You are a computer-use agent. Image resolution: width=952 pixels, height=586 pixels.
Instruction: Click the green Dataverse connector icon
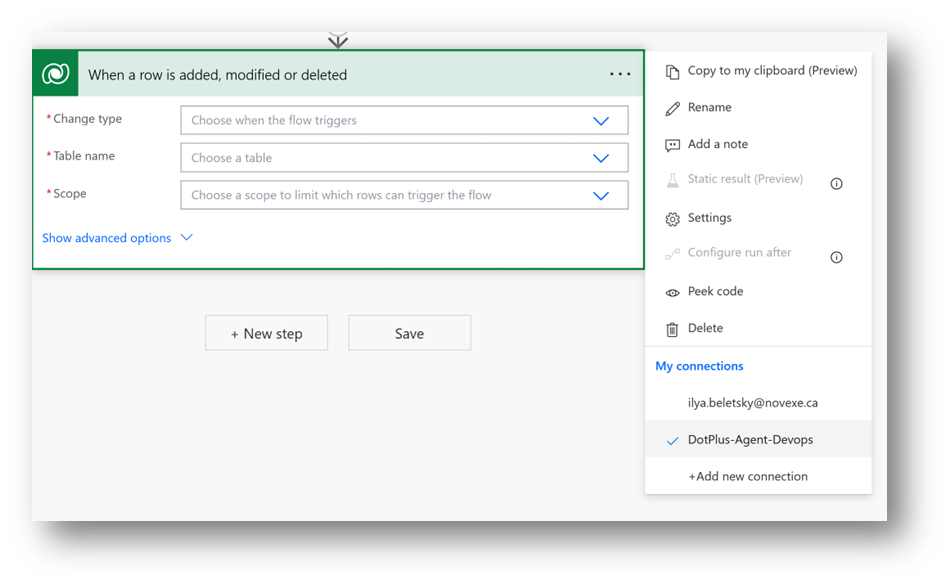tap(56, 74)
